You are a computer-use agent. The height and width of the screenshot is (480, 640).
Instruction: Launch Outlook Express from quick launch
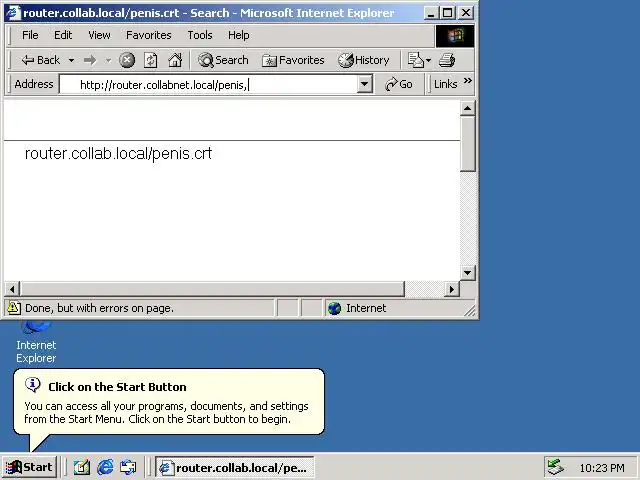(128, 467)
